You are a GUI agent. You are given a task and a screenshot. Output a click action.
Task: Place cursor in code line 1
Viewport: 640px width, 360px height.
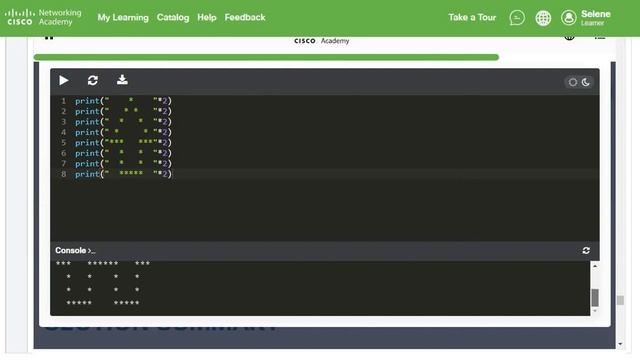coord(123,101)
